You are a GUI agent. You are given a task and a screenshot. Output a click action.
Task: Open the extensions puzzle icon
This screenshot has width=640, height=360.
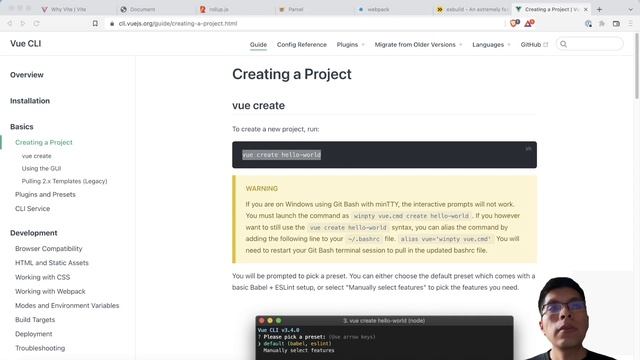point(602,24)
